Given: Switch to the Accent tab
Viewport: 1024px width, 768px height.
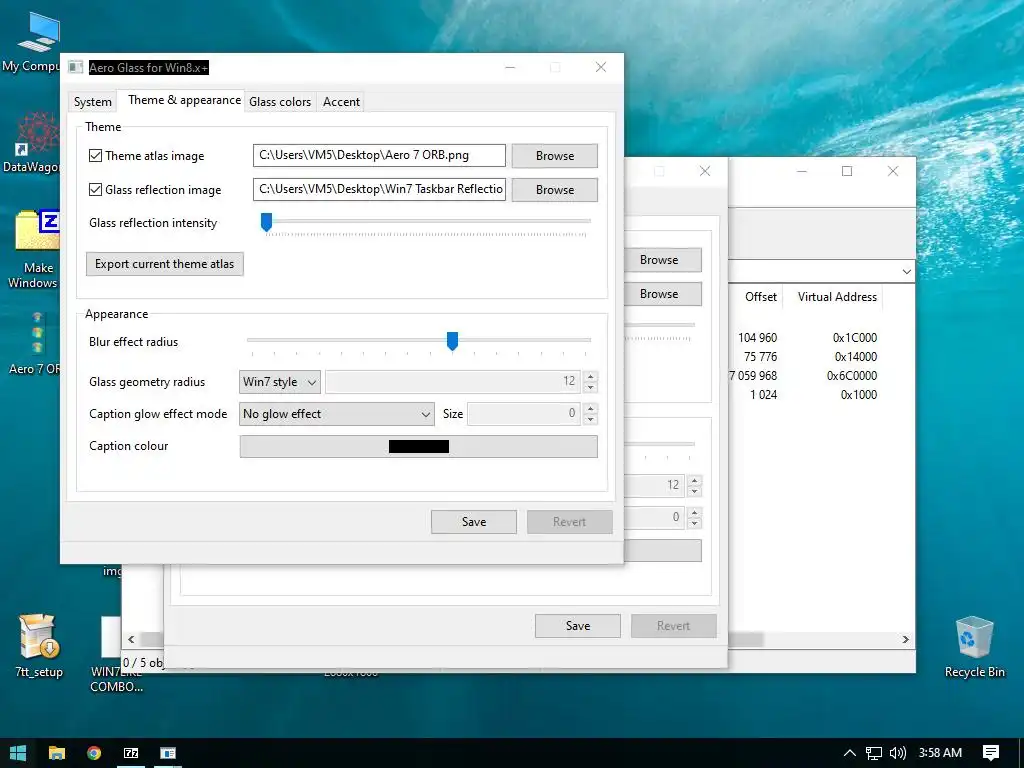Looking at the screenshot, I should [341, 102].
